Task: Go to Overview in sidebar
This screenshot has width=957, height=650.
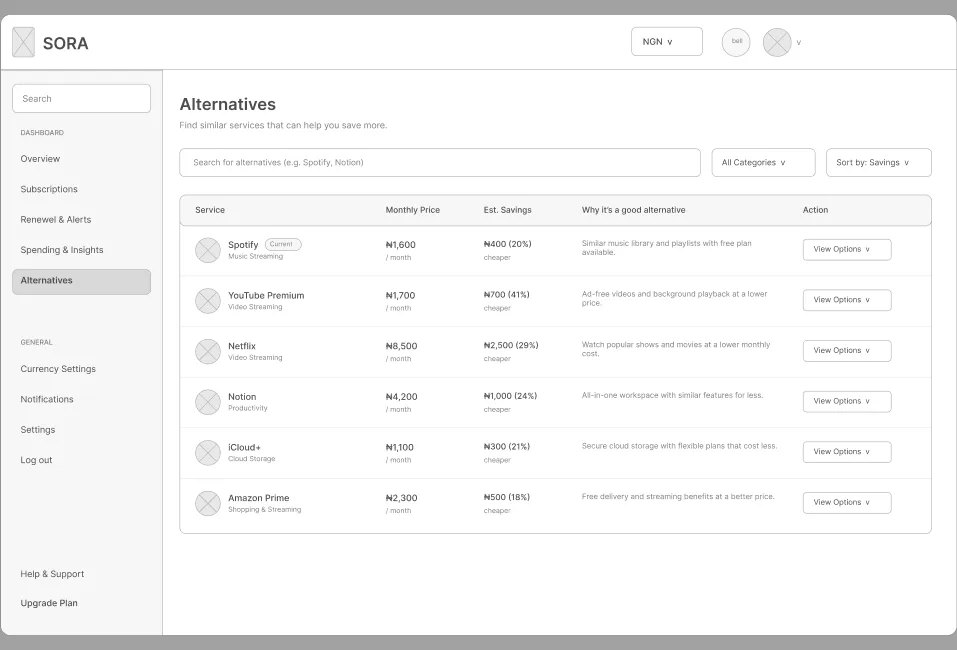Action: [40, 159]
